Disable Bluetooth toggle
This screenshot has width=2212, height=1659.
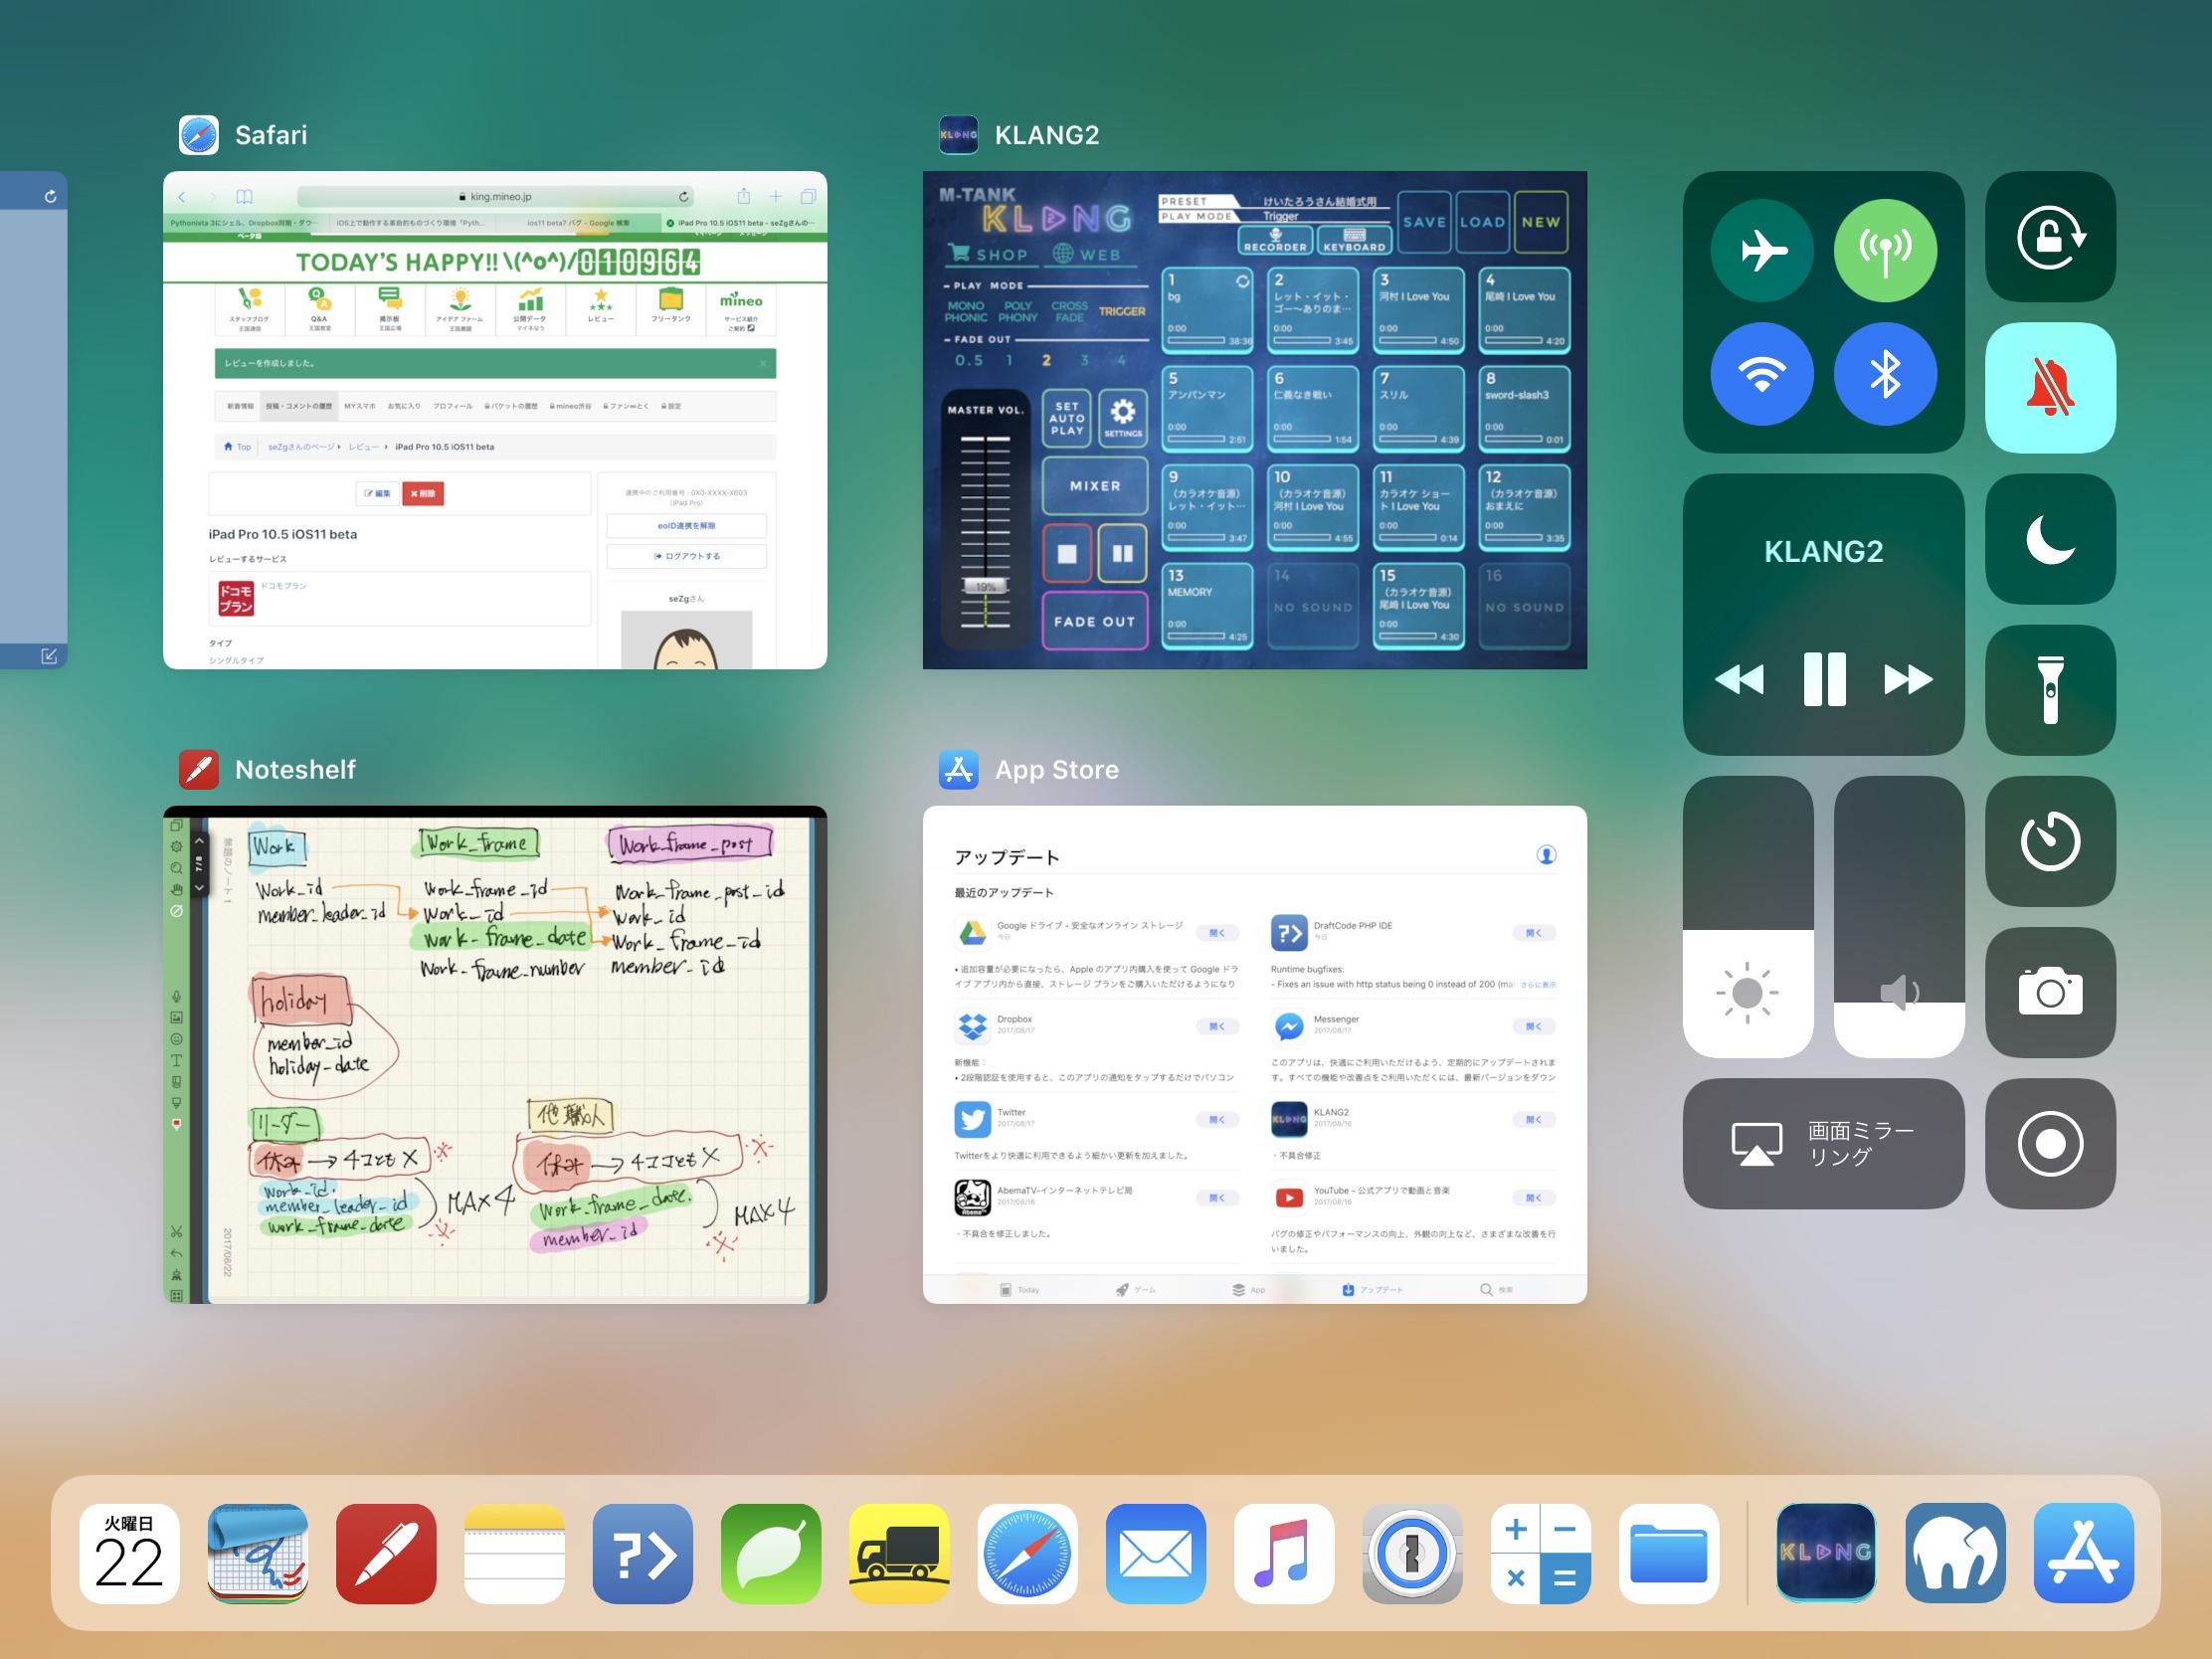[1885, 374]
